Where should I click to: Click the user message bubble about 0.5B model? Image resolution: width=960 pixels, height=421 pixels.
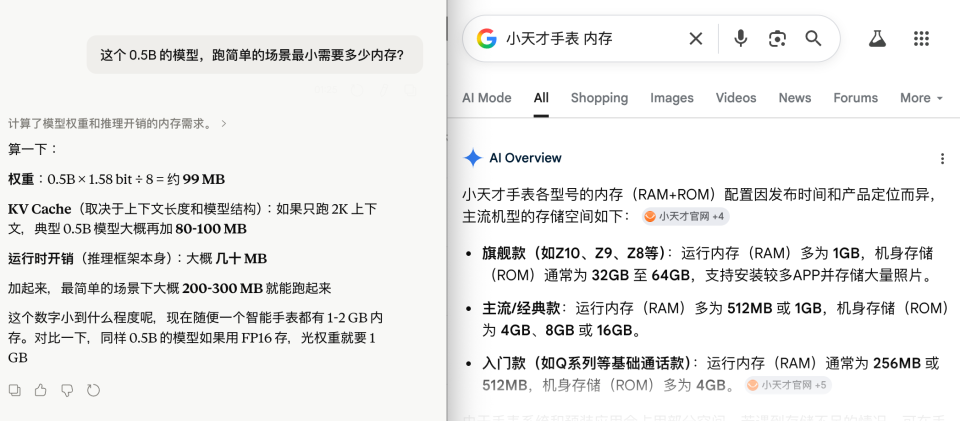(x=255, y=55)
